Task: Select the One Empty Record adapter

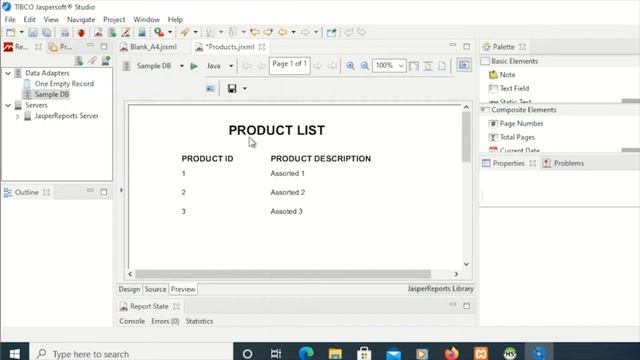Action: coord(64,84)
